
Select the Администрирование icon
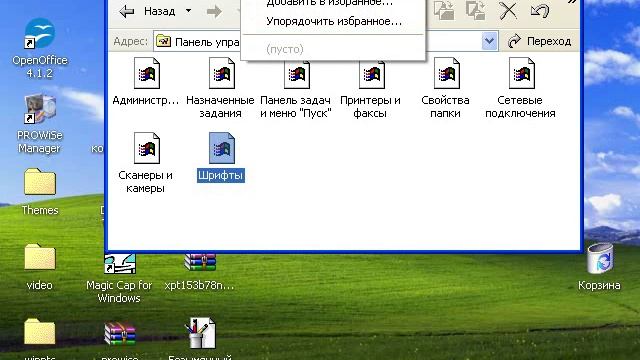click(x=146, y=82)
